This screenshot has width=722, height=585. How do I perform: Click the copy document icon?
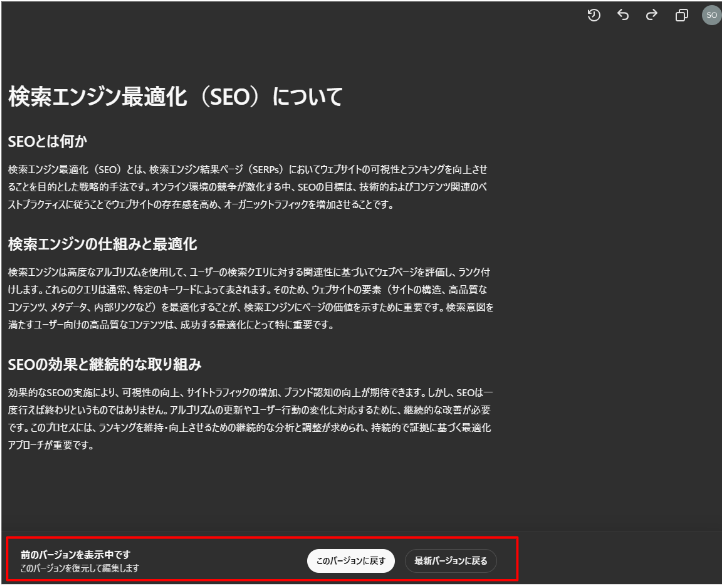point(682,15)
